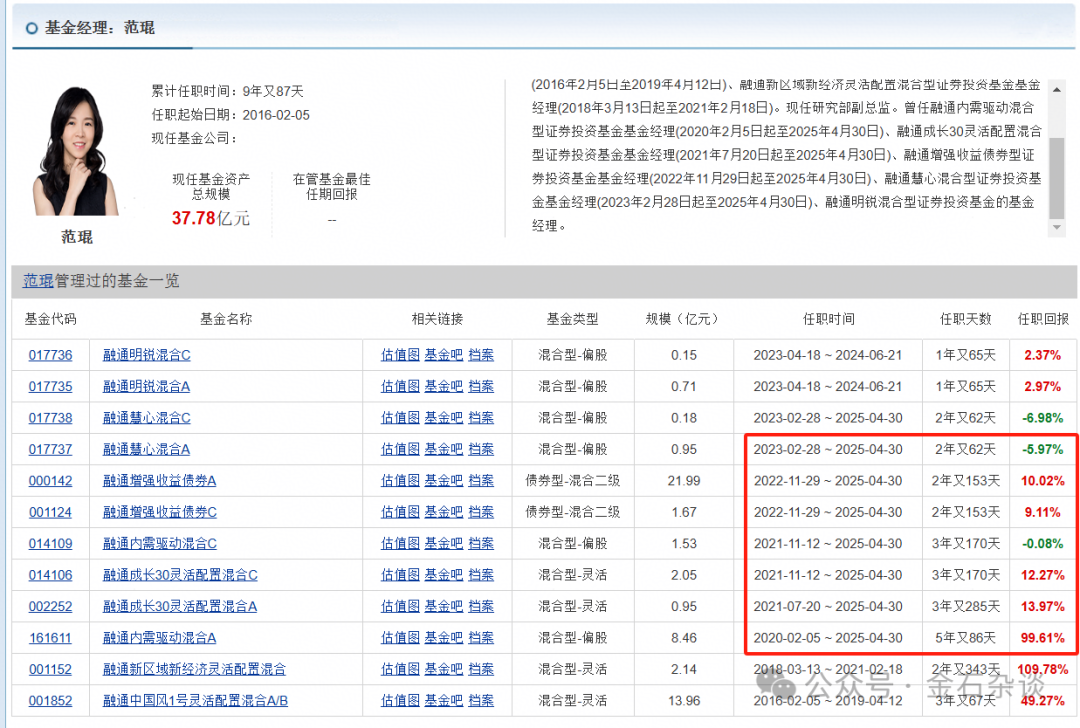Viewport: 1080px width, 728px height.
Task: Open fund code 017736 link
Action: tap(50, 355)
